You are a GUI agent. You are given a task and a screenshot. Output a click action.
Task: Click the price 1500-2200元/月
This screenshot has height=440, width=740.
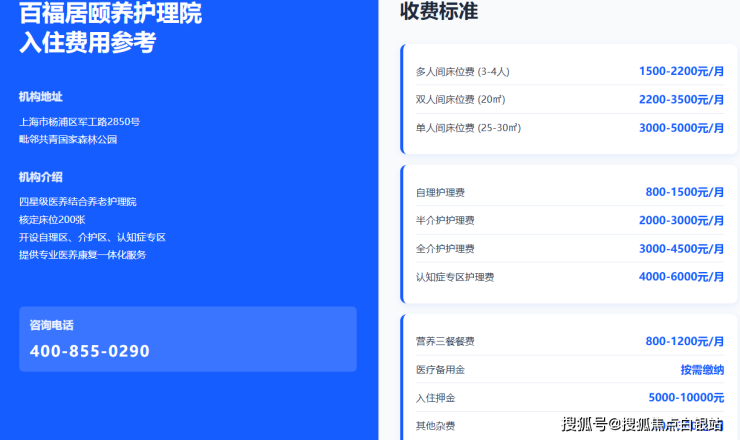[x=681, y=71]
